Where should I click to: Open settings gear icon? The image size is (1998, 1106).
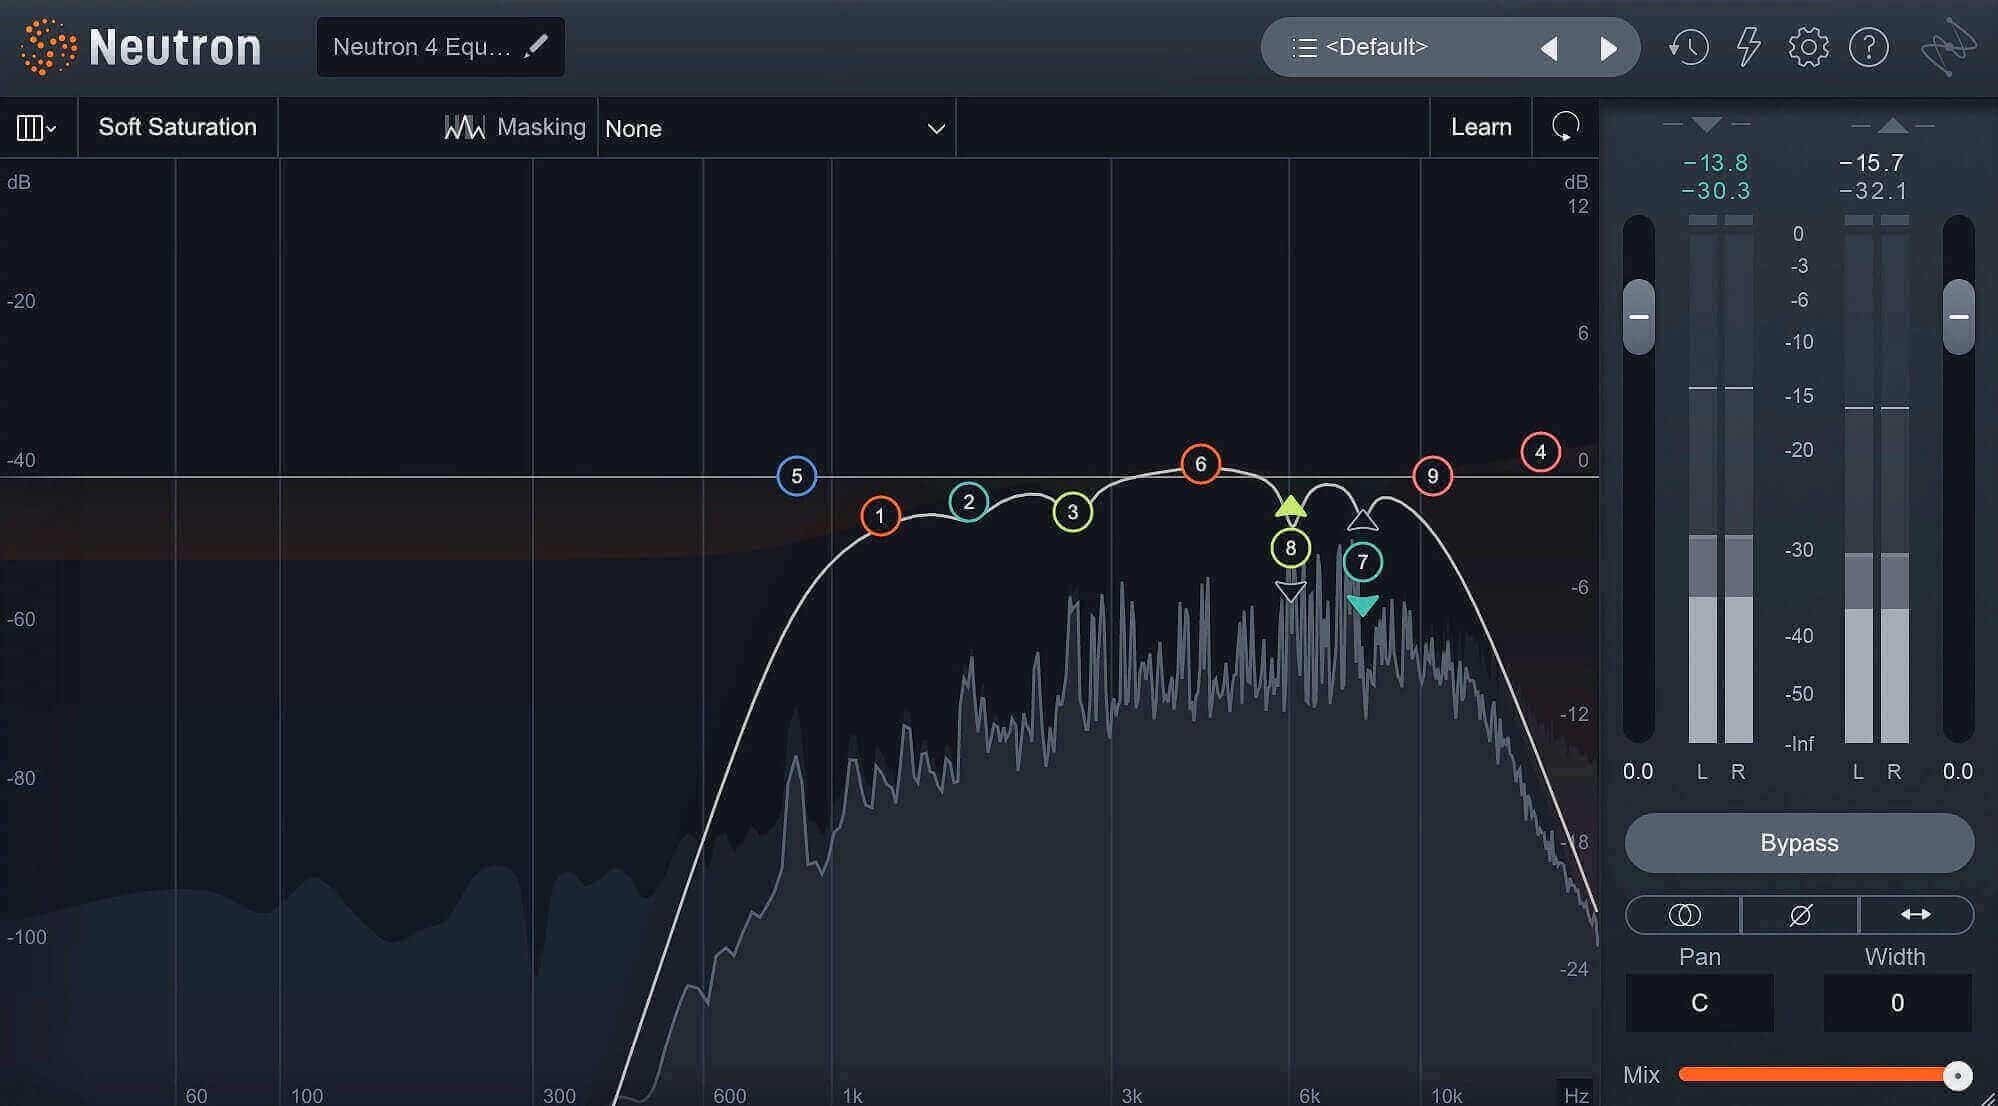pyautogui.click(x=1808, y=47)
